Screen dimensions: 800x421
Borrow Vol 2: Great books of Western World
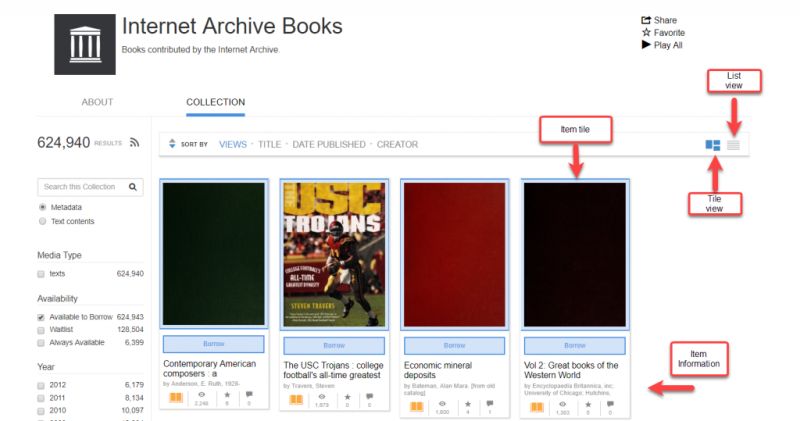[574, 345]
